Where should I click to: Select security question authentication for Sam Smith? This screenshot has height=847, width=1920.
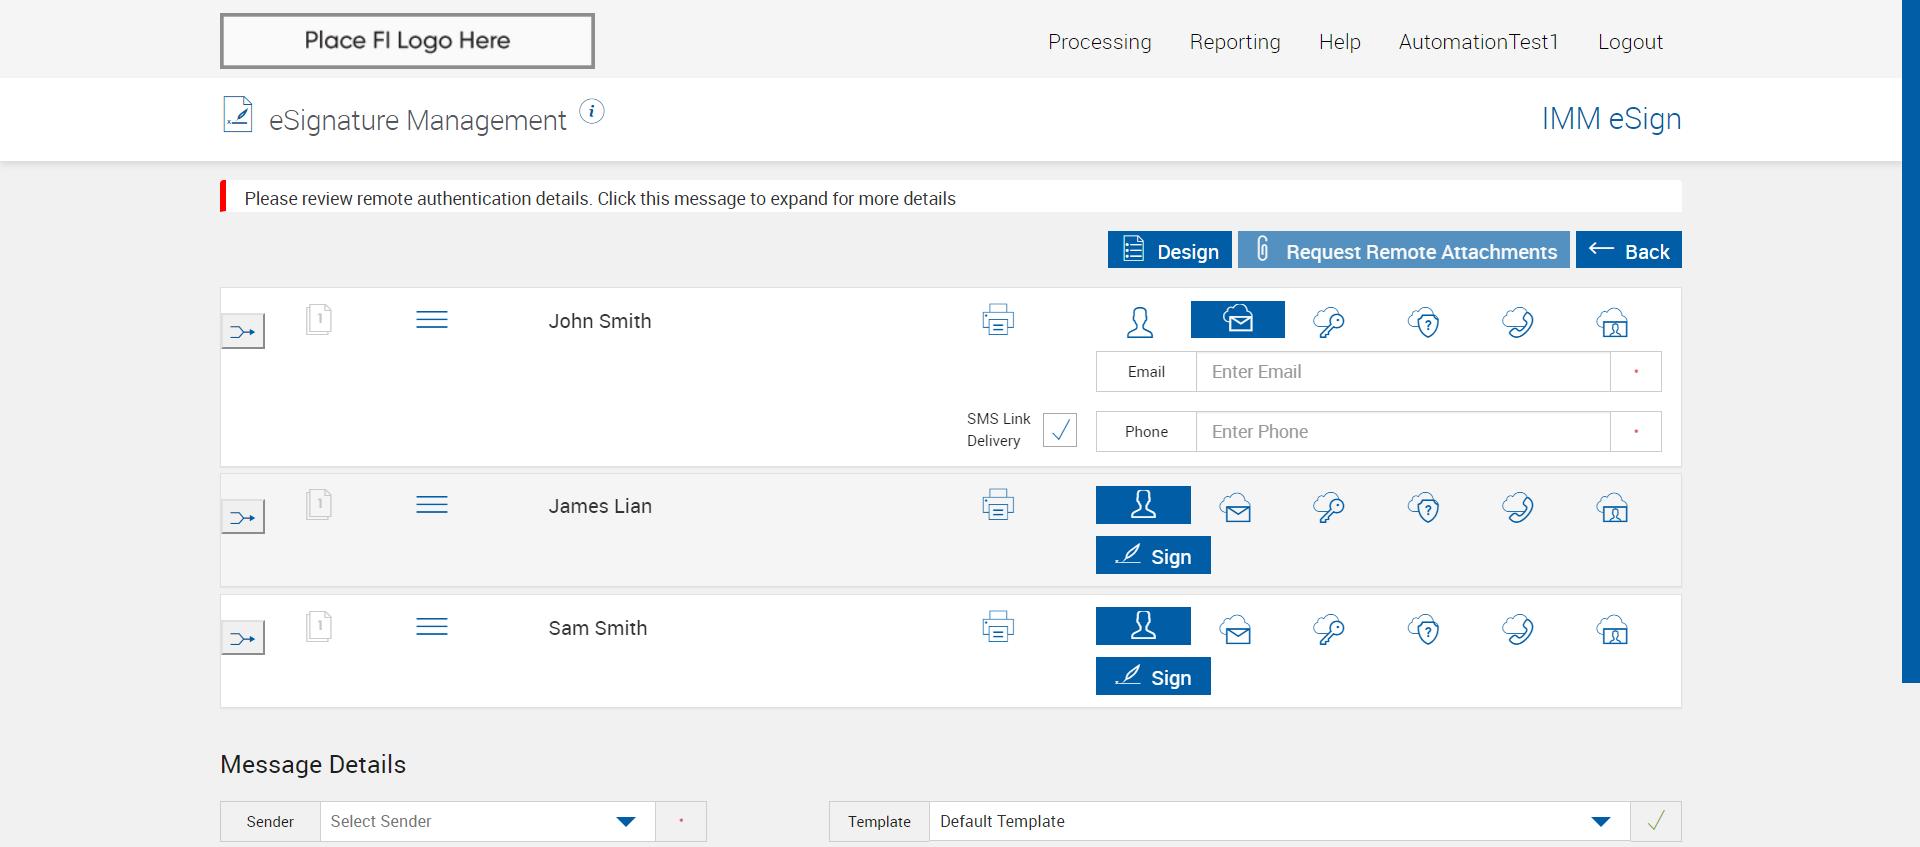tap(1424, 630)
